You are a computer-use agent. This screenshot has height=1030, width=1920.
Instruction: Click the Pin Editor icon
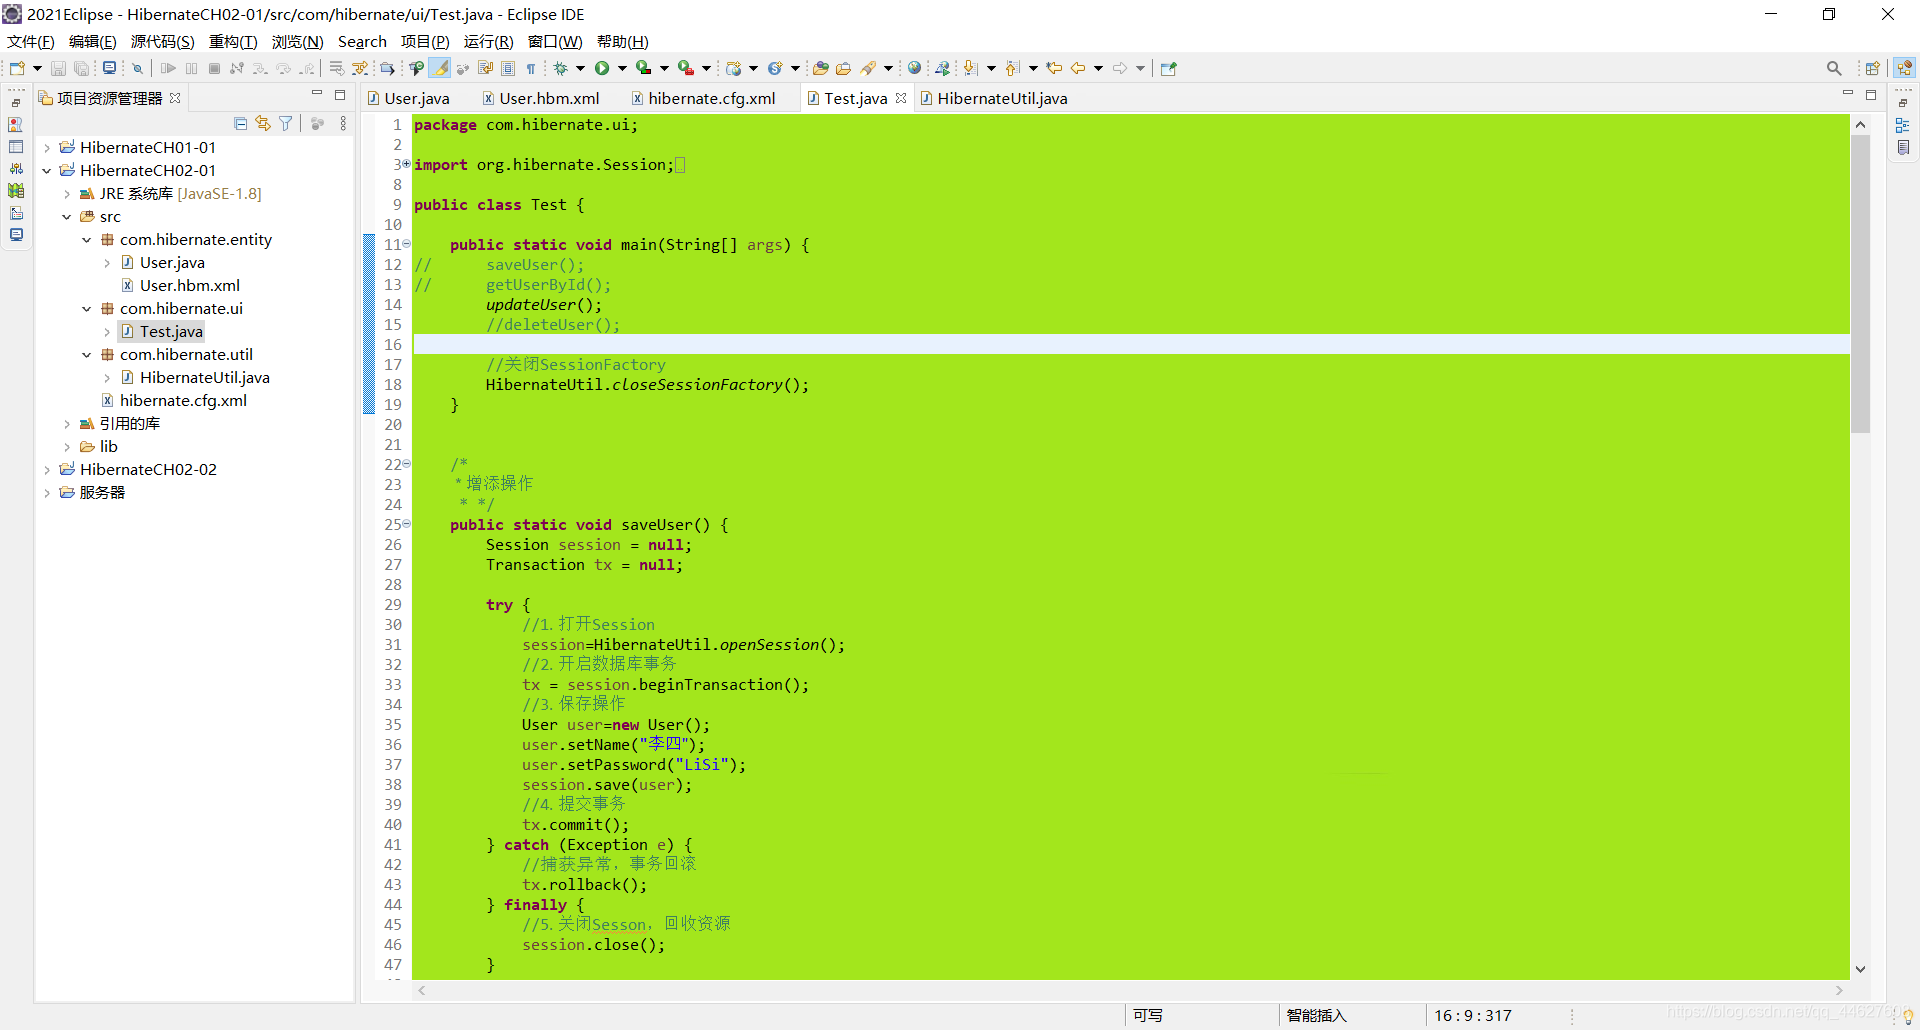[1168, 68]
